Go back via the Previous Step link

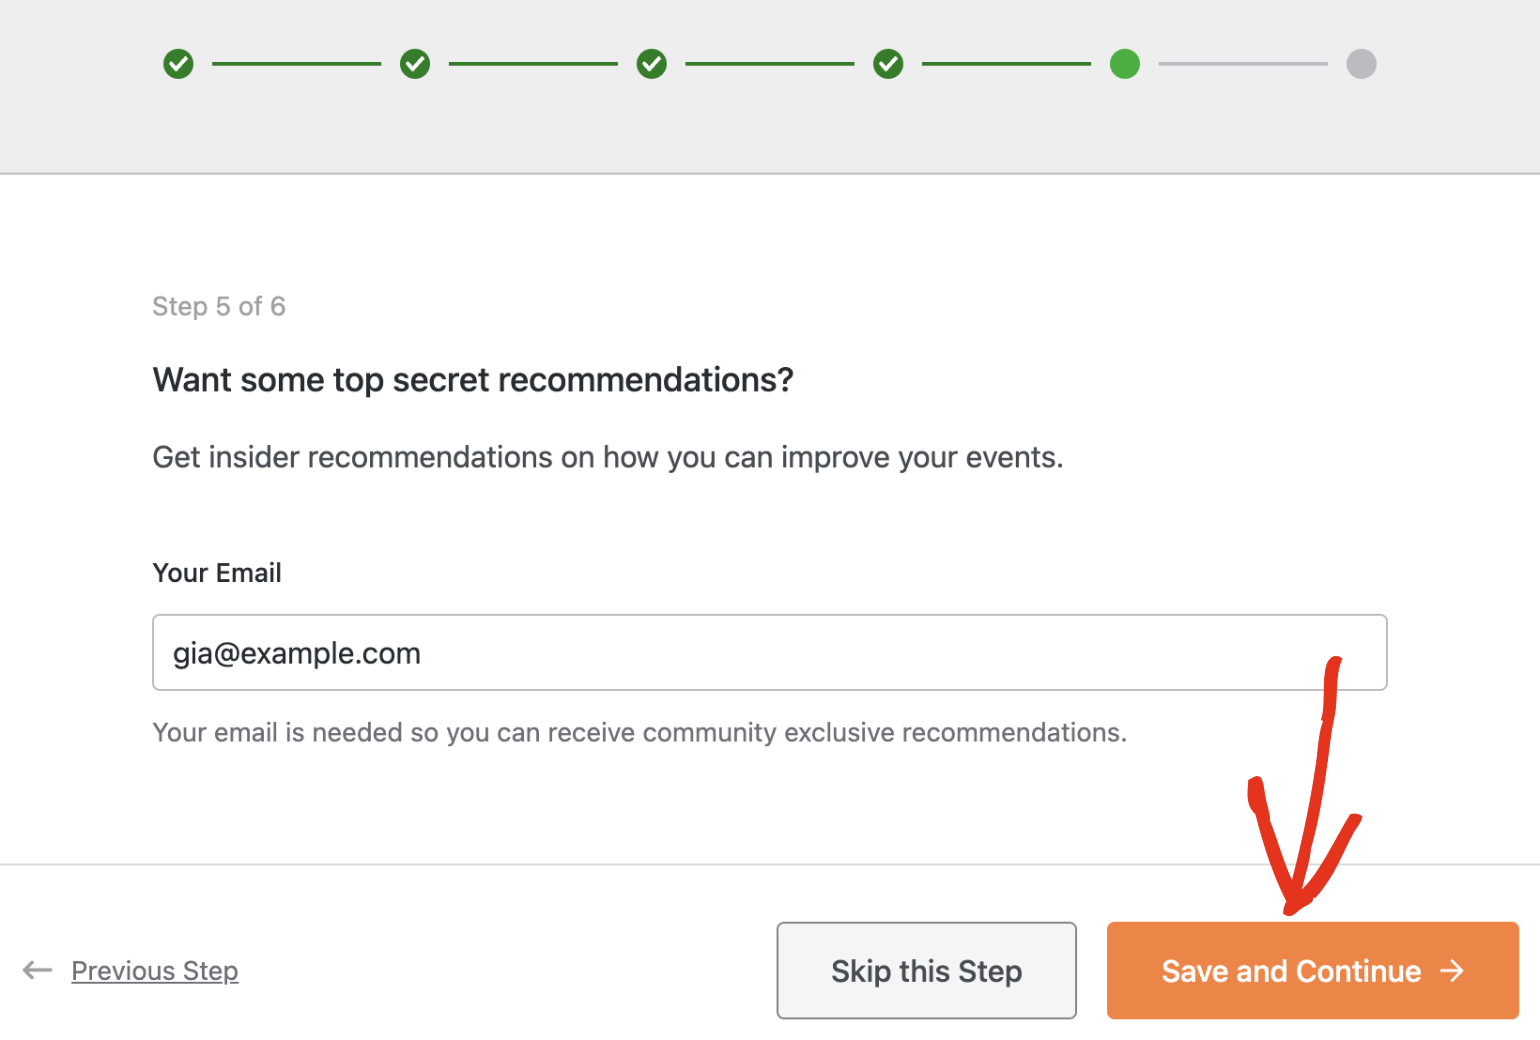click(155, 971)
